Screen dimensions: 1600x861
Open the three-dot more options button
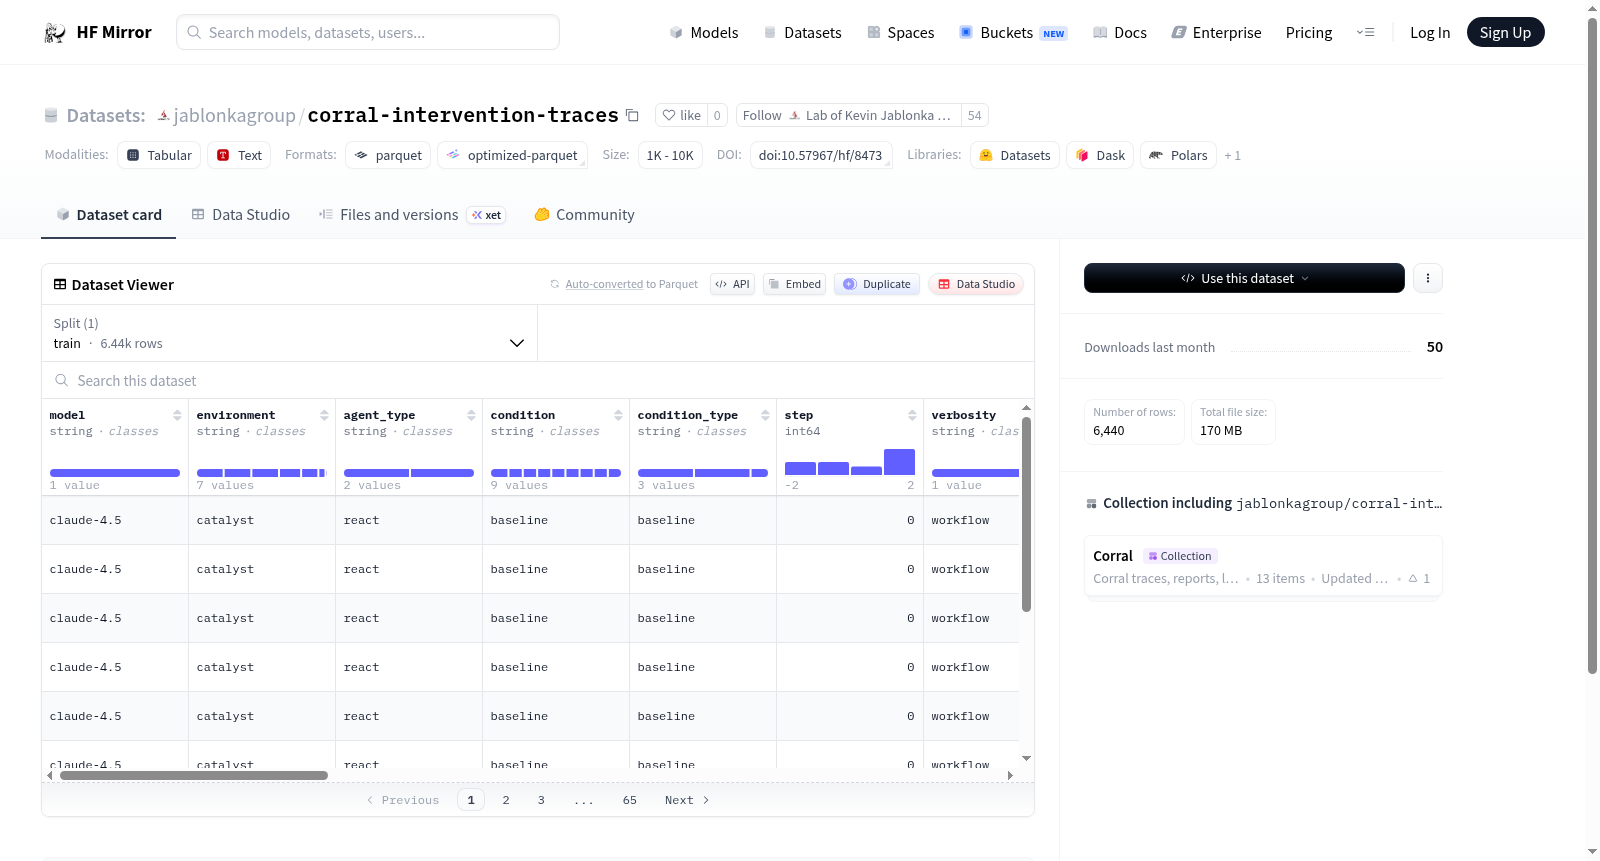tap(1428, 278)
